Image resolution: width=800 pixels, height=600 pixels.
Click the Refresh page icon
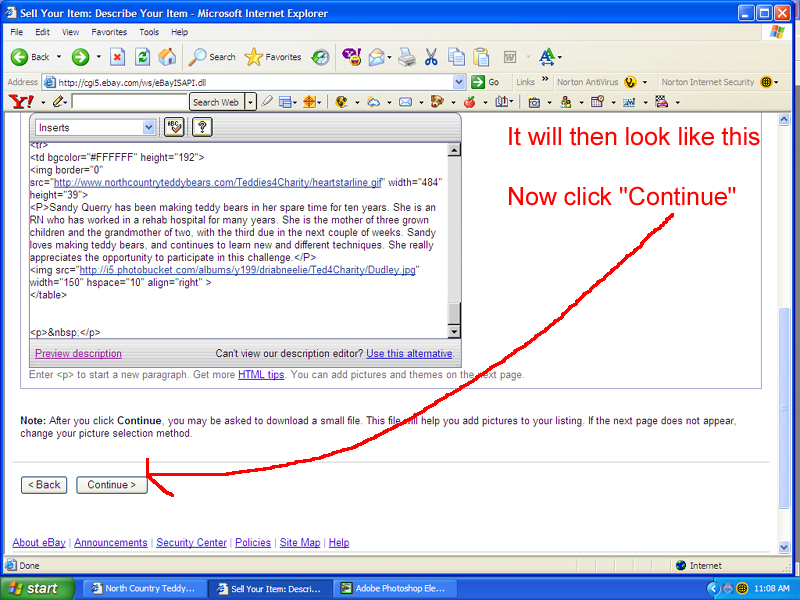point(142,57)
